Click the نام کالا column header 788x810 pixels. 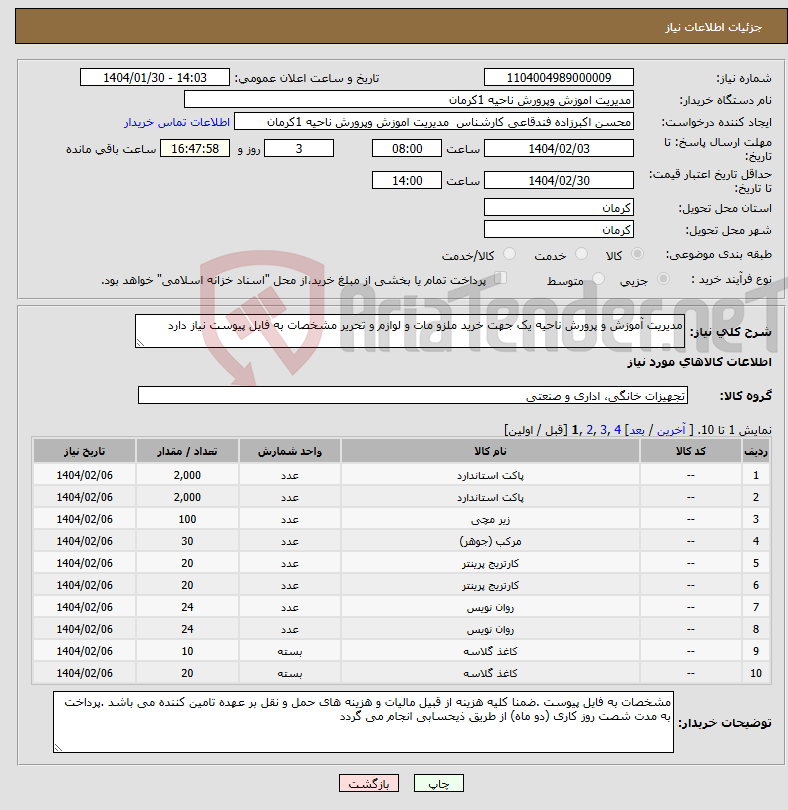coord(490,451)
